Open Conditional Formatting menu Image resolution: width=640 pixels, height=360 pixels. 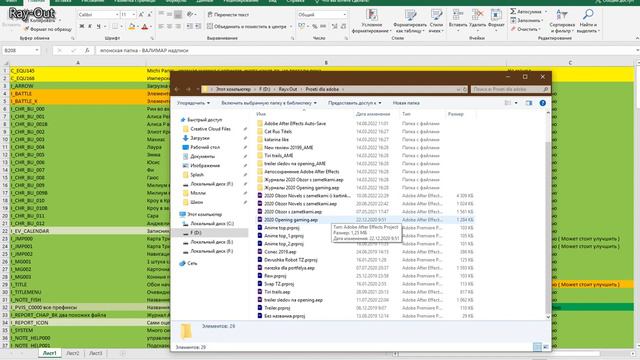(x=371, y=21)
